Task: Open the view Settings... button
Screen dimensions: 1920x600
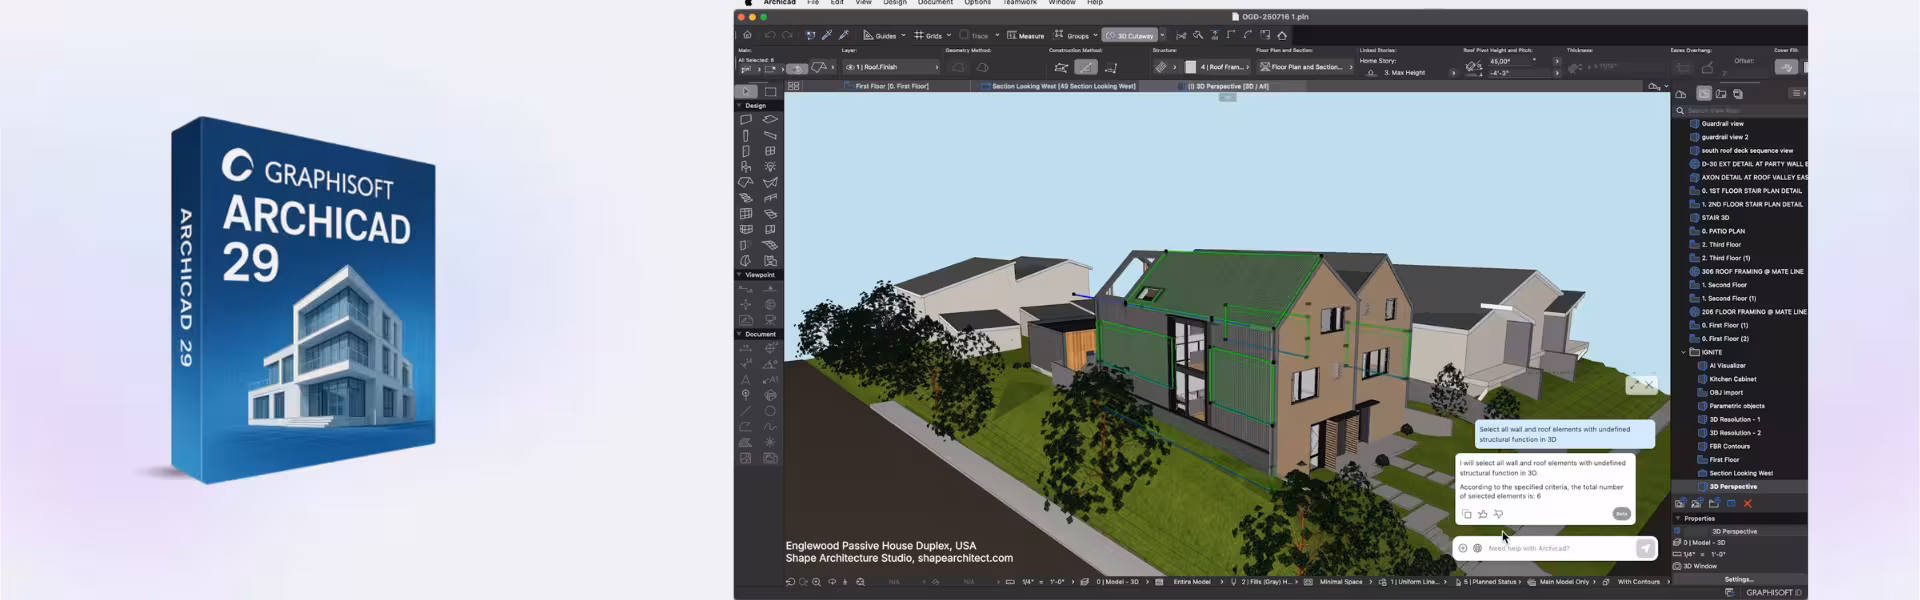Action: 1739,579
